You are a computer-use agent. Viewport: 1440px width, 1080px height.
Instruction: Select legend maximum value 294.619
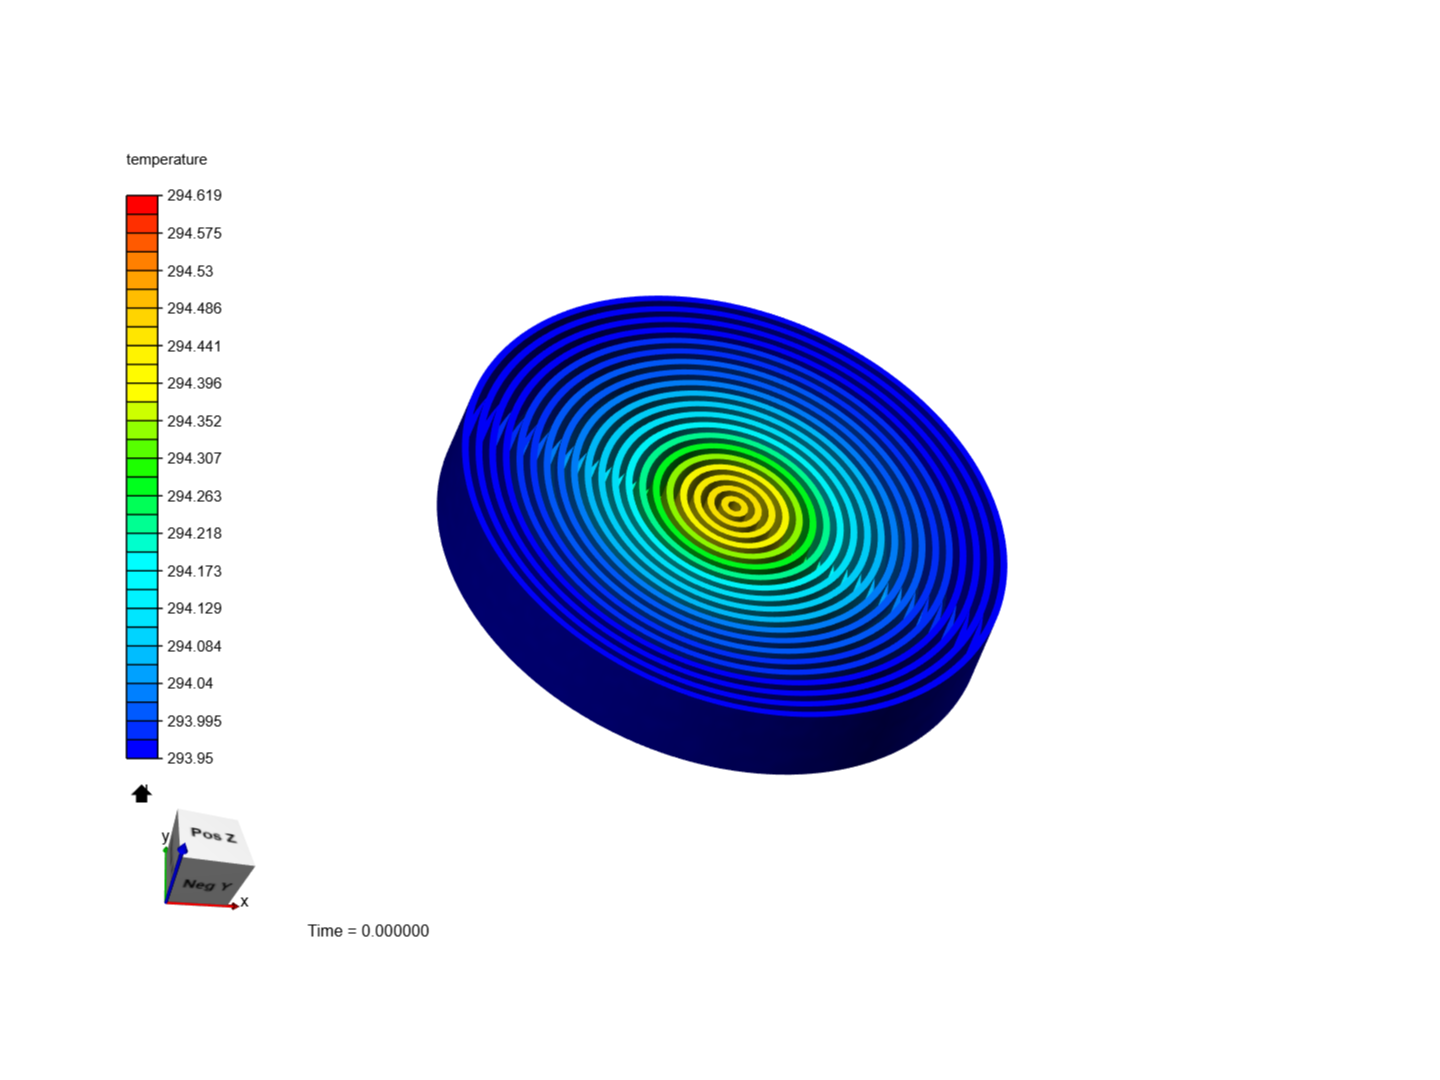(194, 195)
